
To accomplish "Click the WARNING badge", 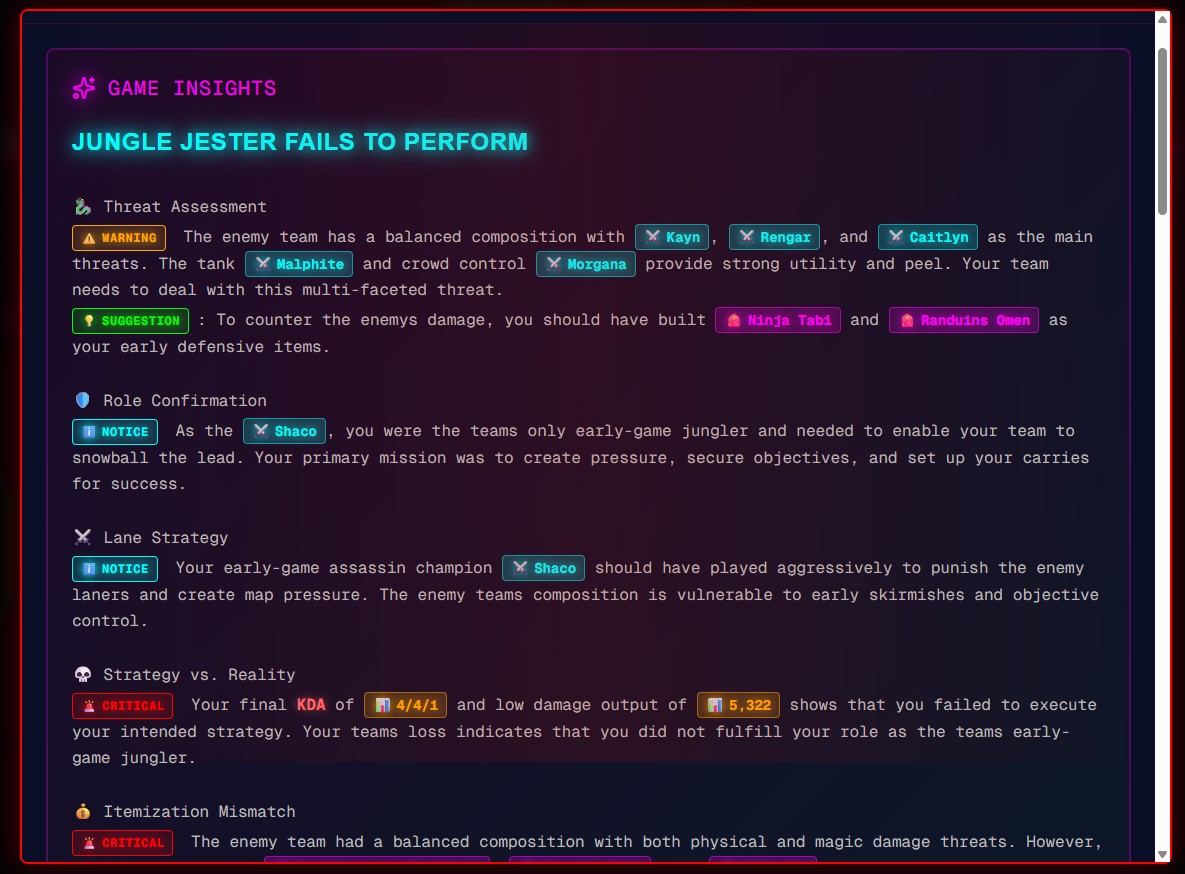I will tap(119, 237).
